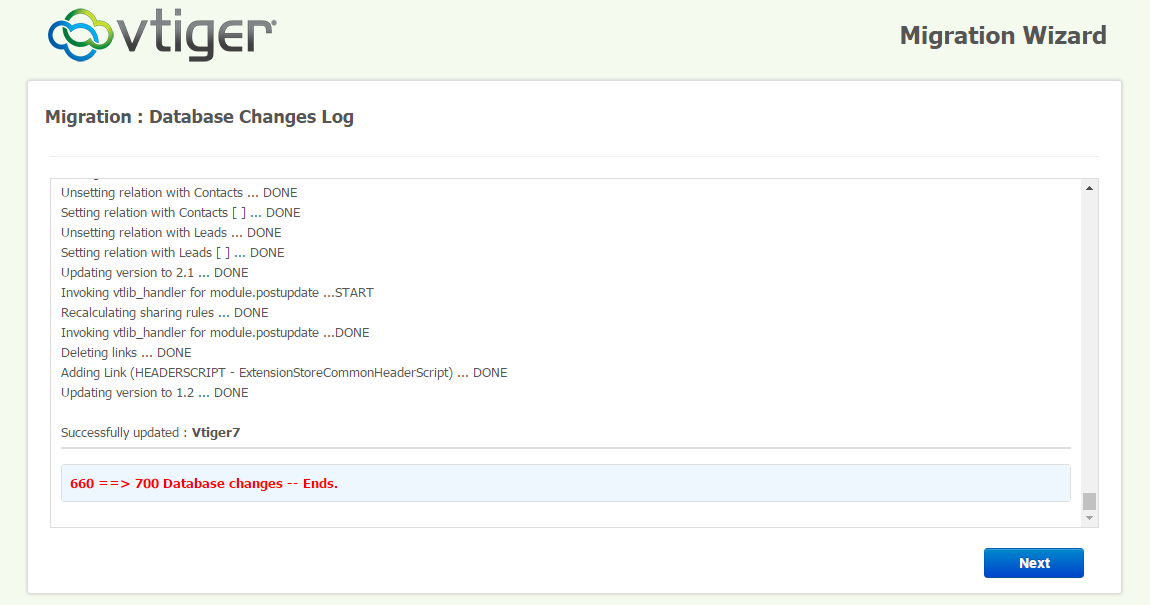Click the 'module.postupdate ...DONE' log line
This screenshot has height=605, width=1150.
click(215, 333)
